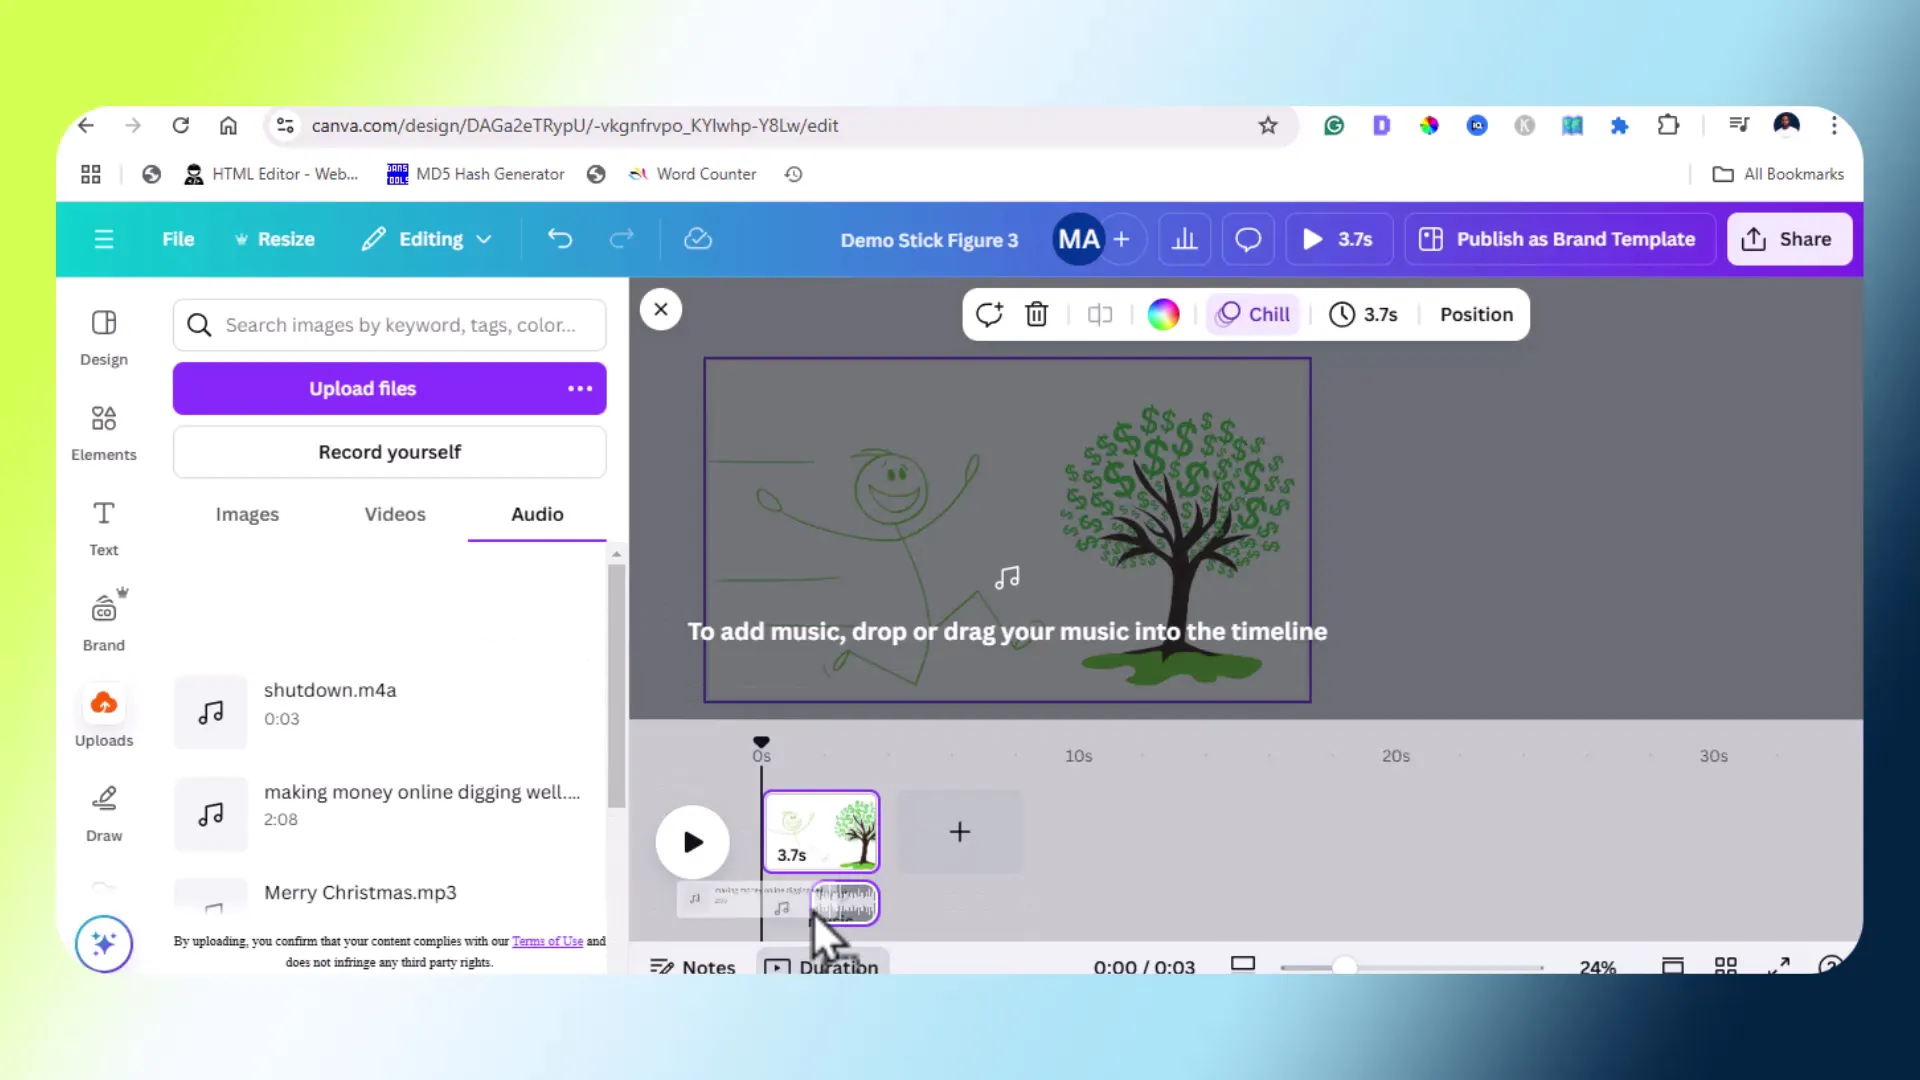Toggle the Notes panel

point(693,966)
